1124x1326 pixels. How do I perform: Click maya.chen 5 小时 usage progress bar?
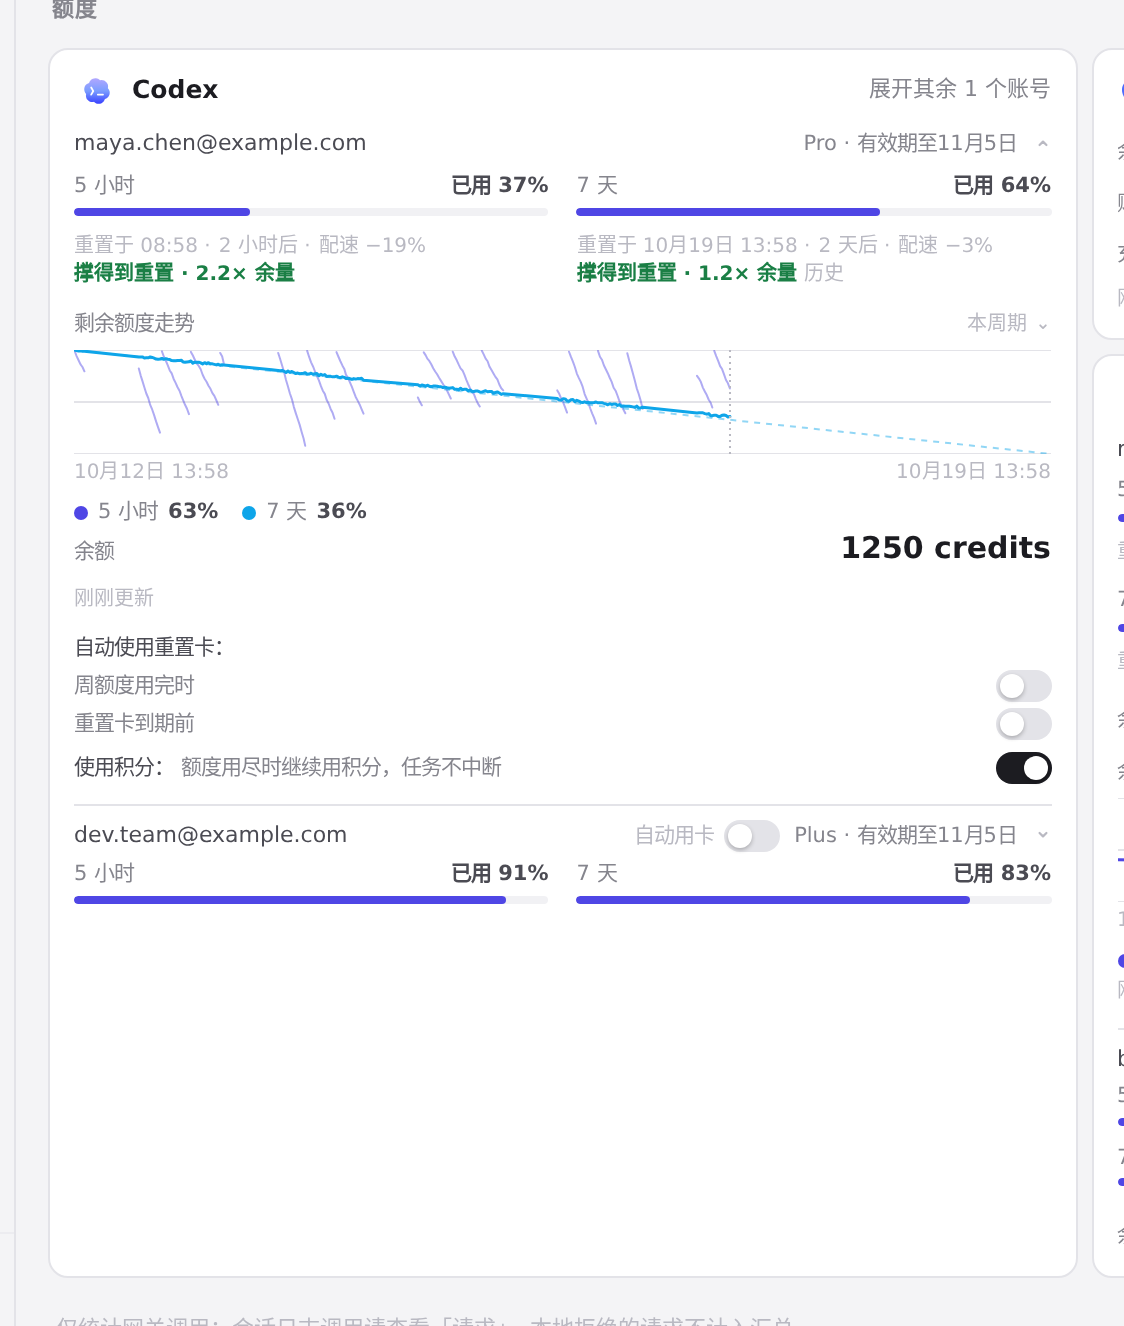311,212
